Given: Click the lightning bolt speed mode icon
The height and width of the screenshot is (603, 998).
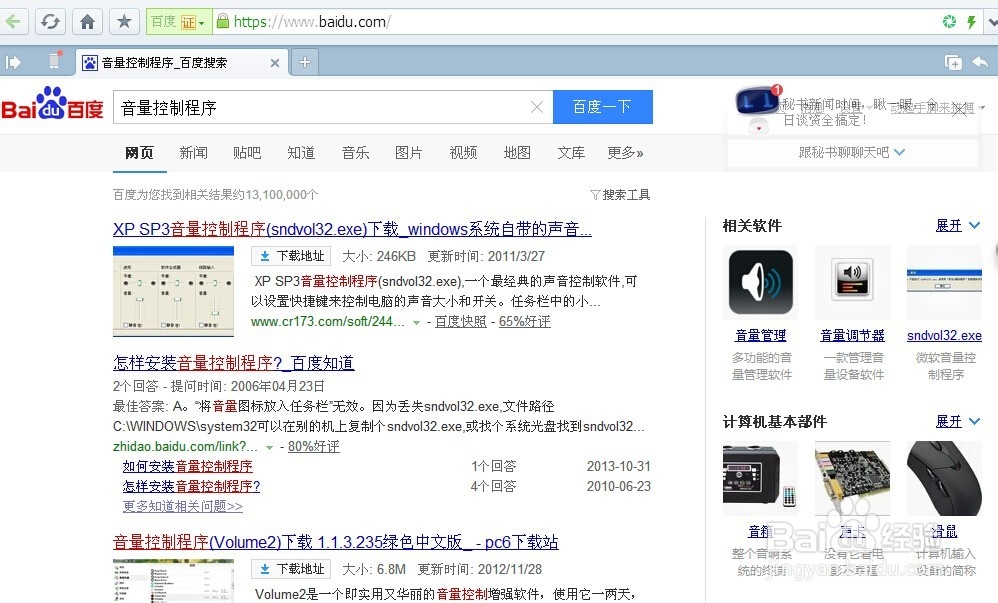Looking at the screenshot, I should (971, 22).
